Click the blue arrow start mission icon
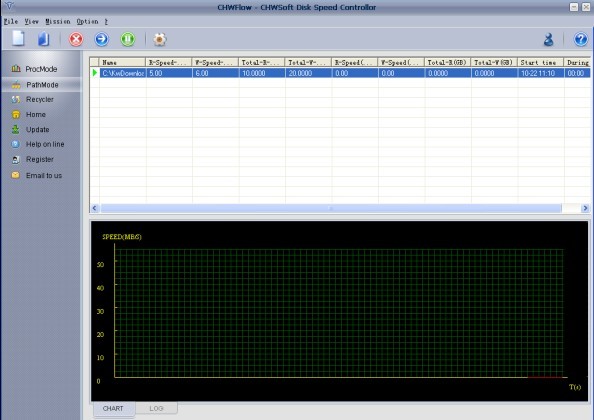 (x=102, y=39)
